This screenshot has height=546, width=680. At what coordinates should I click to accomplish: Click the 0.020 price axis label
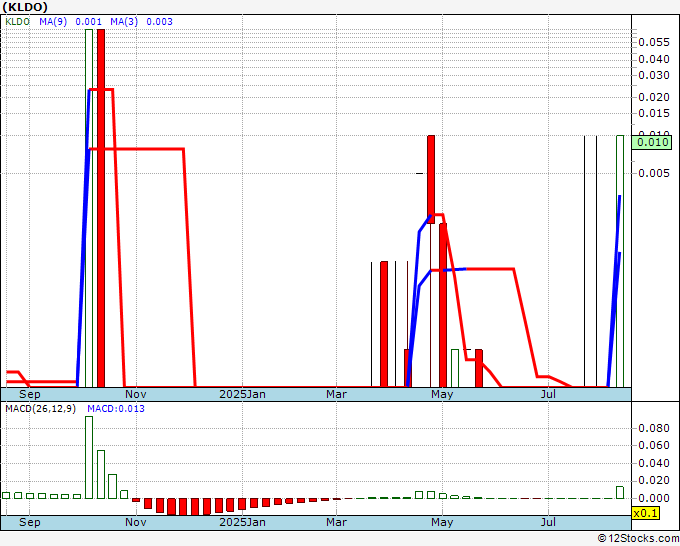[x=654, y=97]
